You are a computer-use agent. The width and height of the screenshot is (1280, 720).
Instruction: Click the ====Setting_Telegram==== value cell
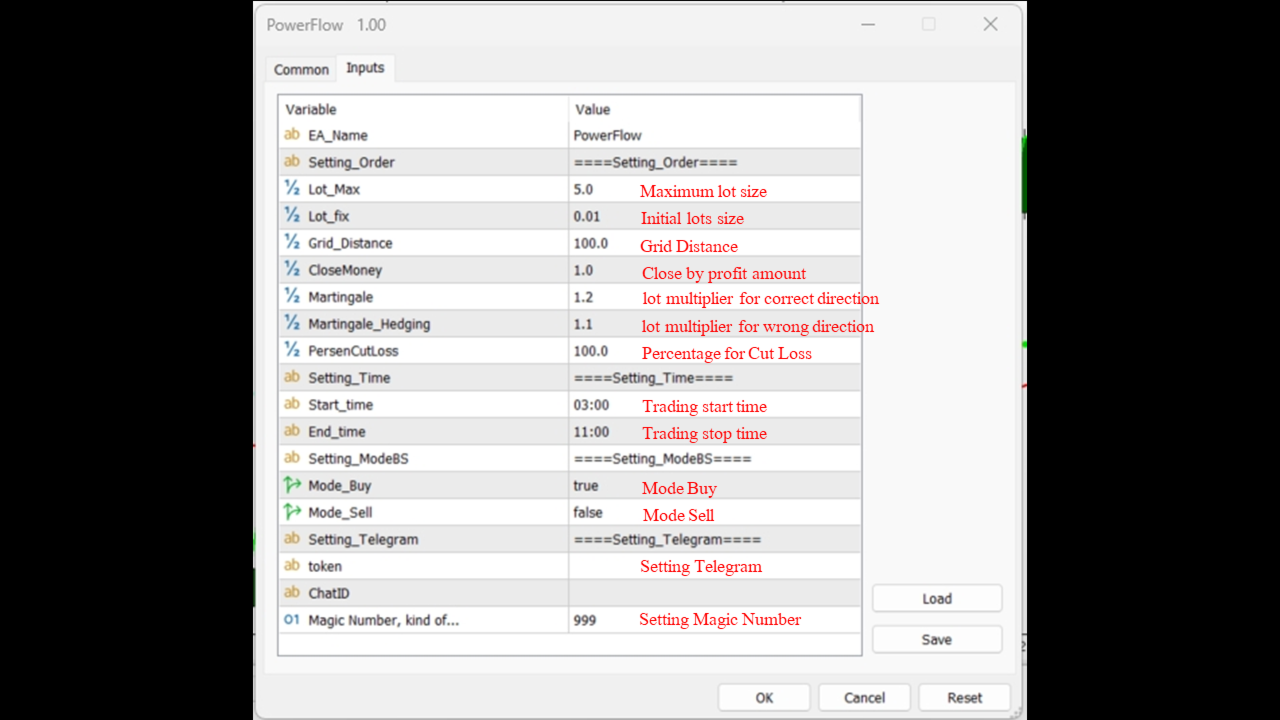point(715,540)
